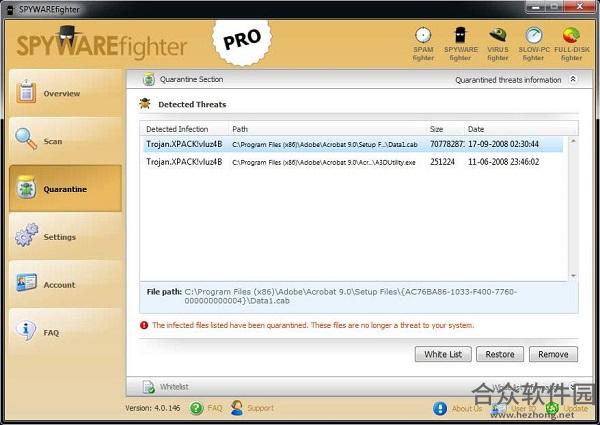Sort by Detected Infection column header
The width and height of the screenshot is (600, 425).
pos(184,129)
